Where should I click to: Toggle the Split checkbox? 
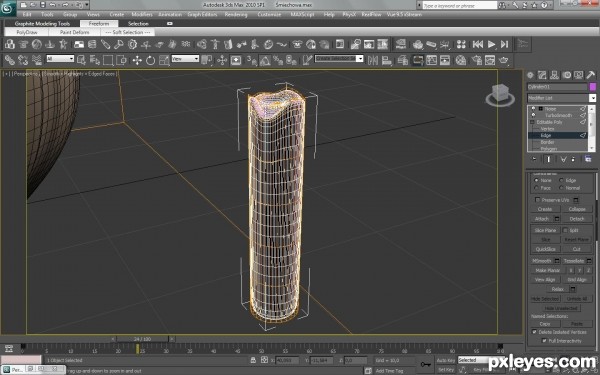pos(565,230)
